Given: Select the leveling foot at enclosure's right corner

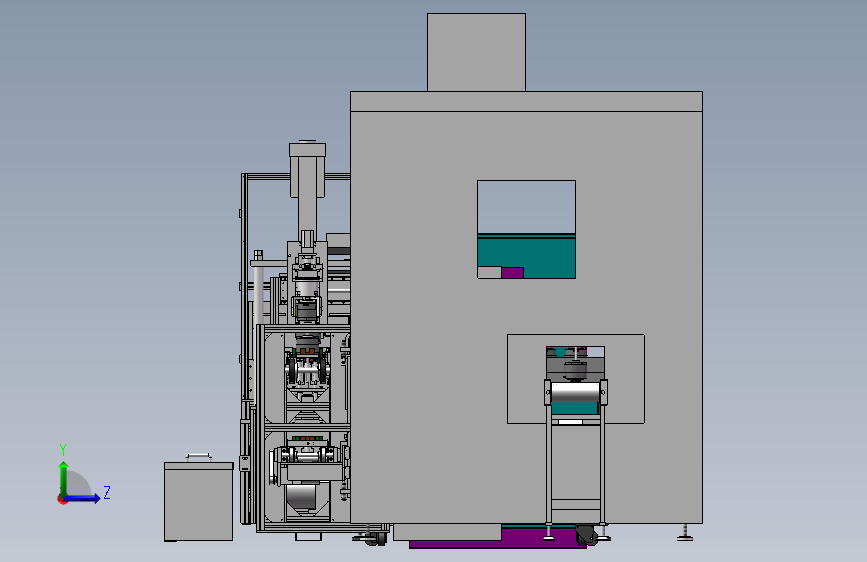Looking at the screenshot, I should coord(685,532).
